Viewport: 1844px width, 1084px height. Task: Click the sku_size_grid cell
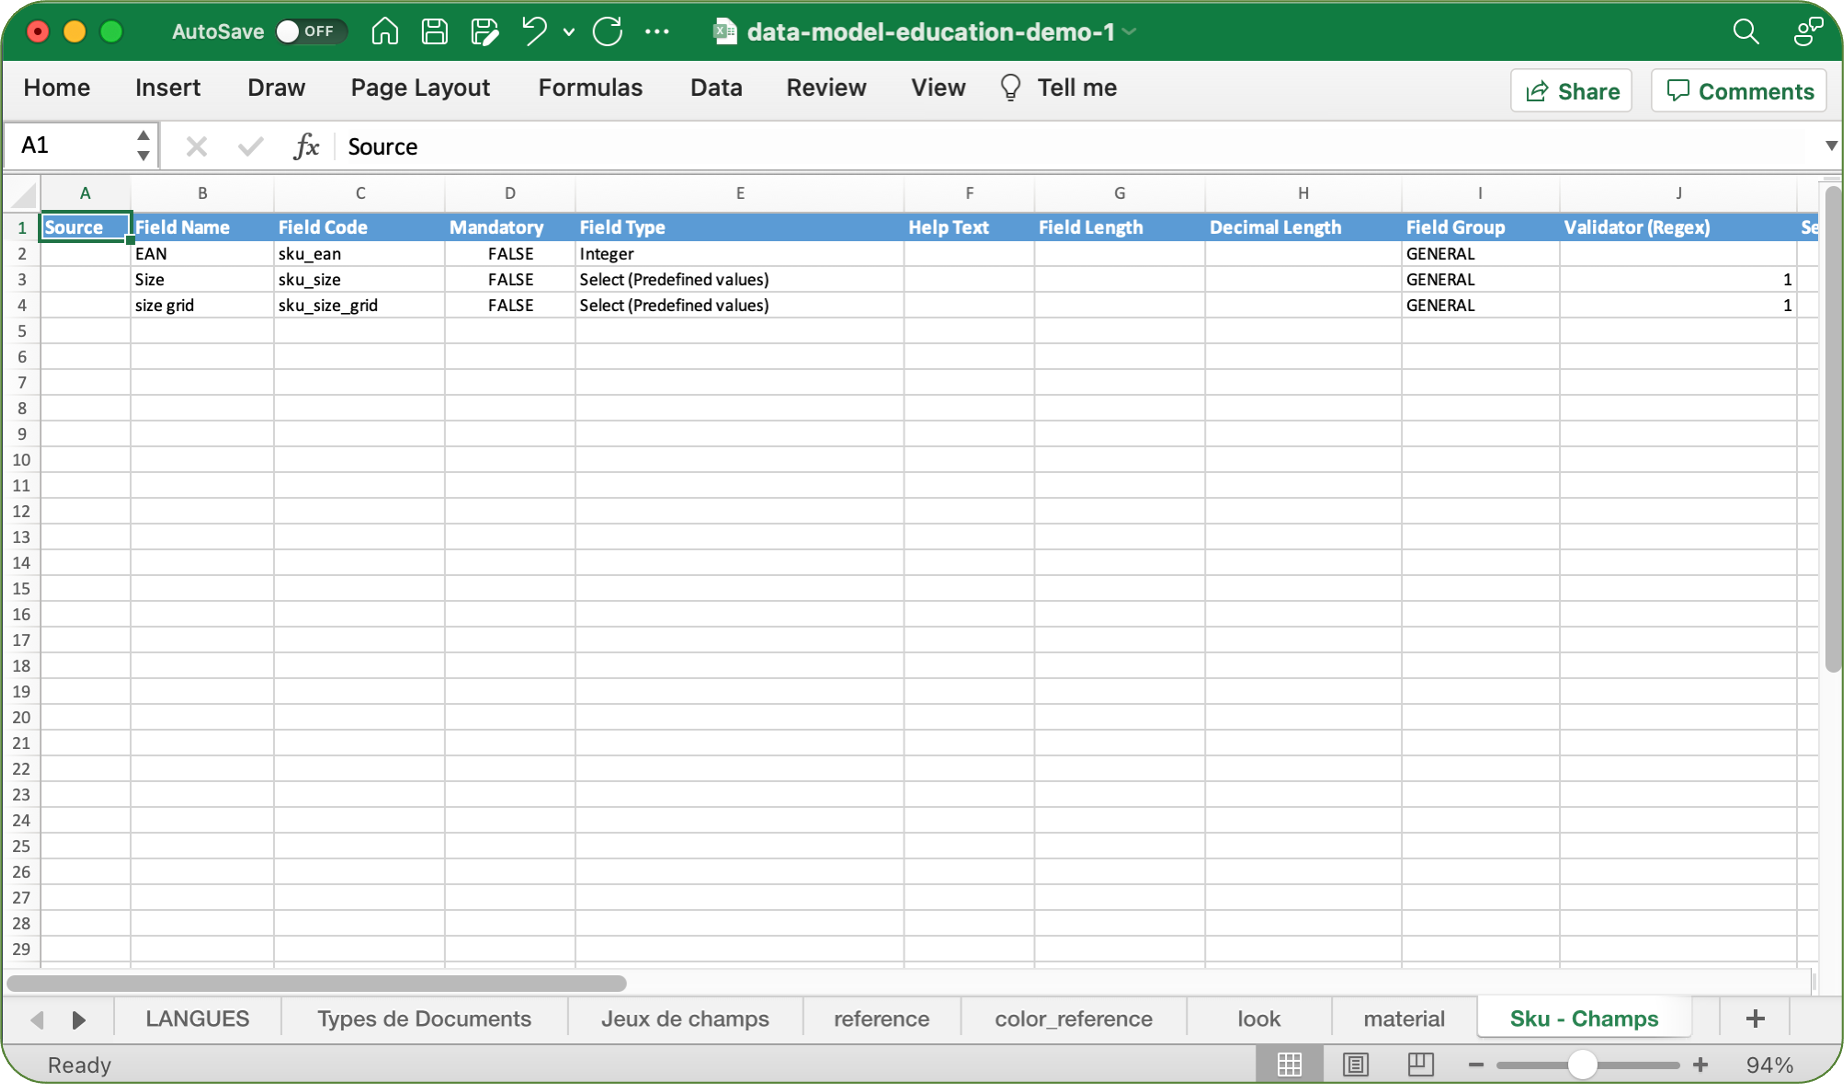point(360,305)
